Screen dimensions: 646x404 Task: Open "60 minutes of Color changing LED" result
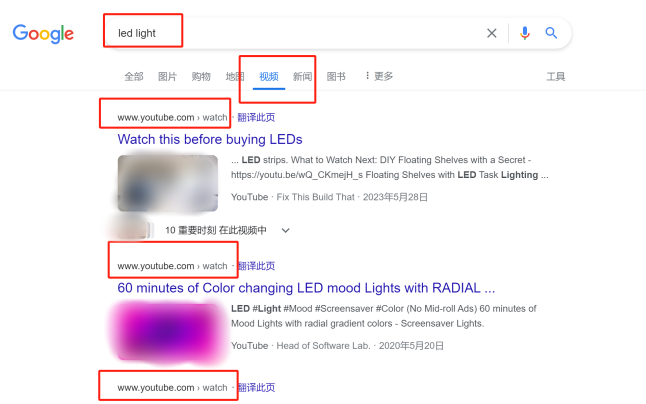tap(306, 288)
